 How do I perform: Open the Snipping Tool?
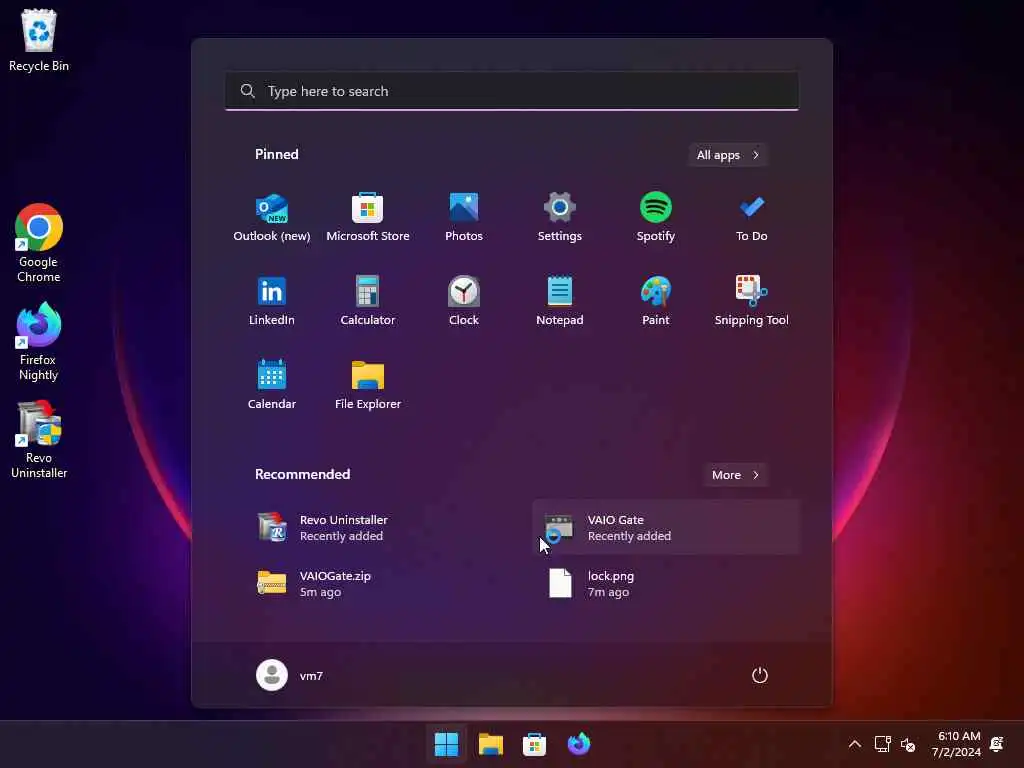coord(752,301)
